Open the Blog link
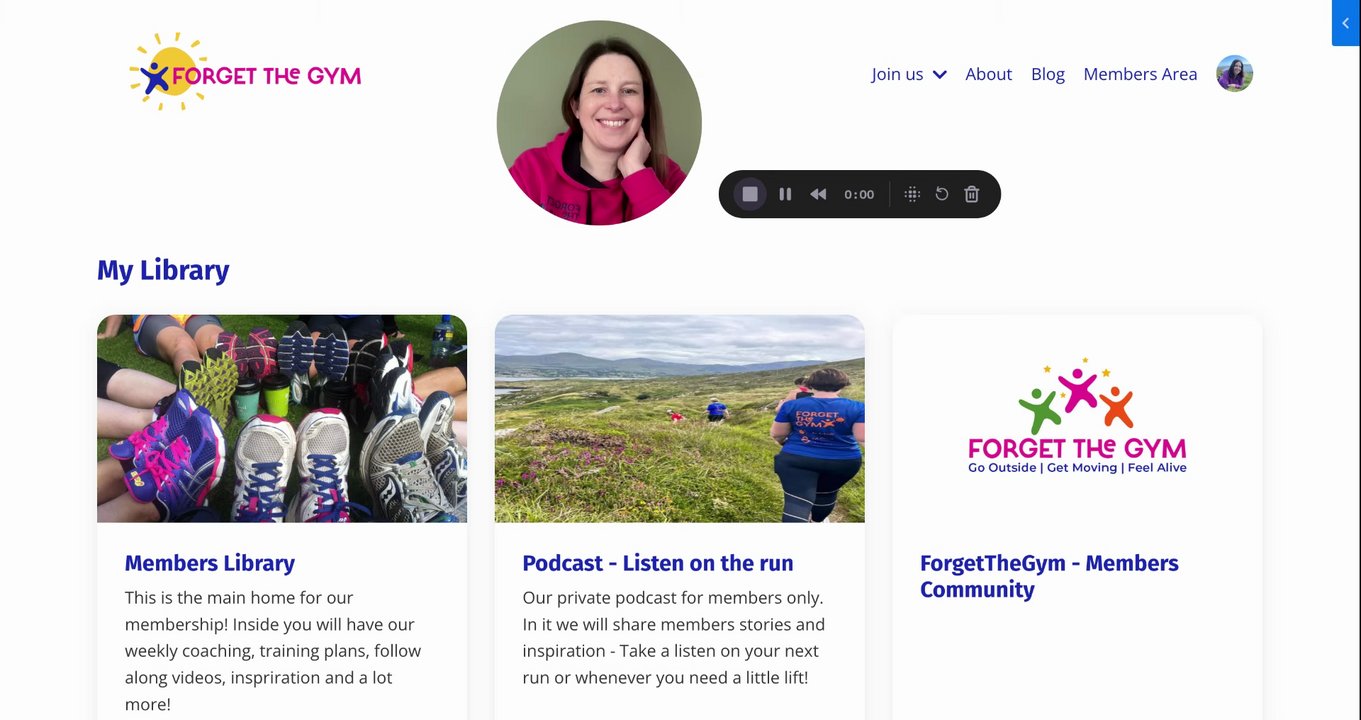This screenshot has width=1361, height=720. pyautogui.click(x=1047, y=74)
